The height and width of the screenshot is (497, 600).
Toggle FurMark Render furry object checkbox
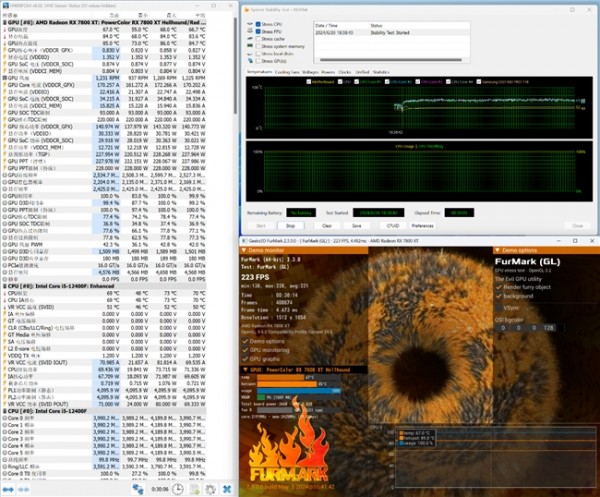[x=499, y=287]
